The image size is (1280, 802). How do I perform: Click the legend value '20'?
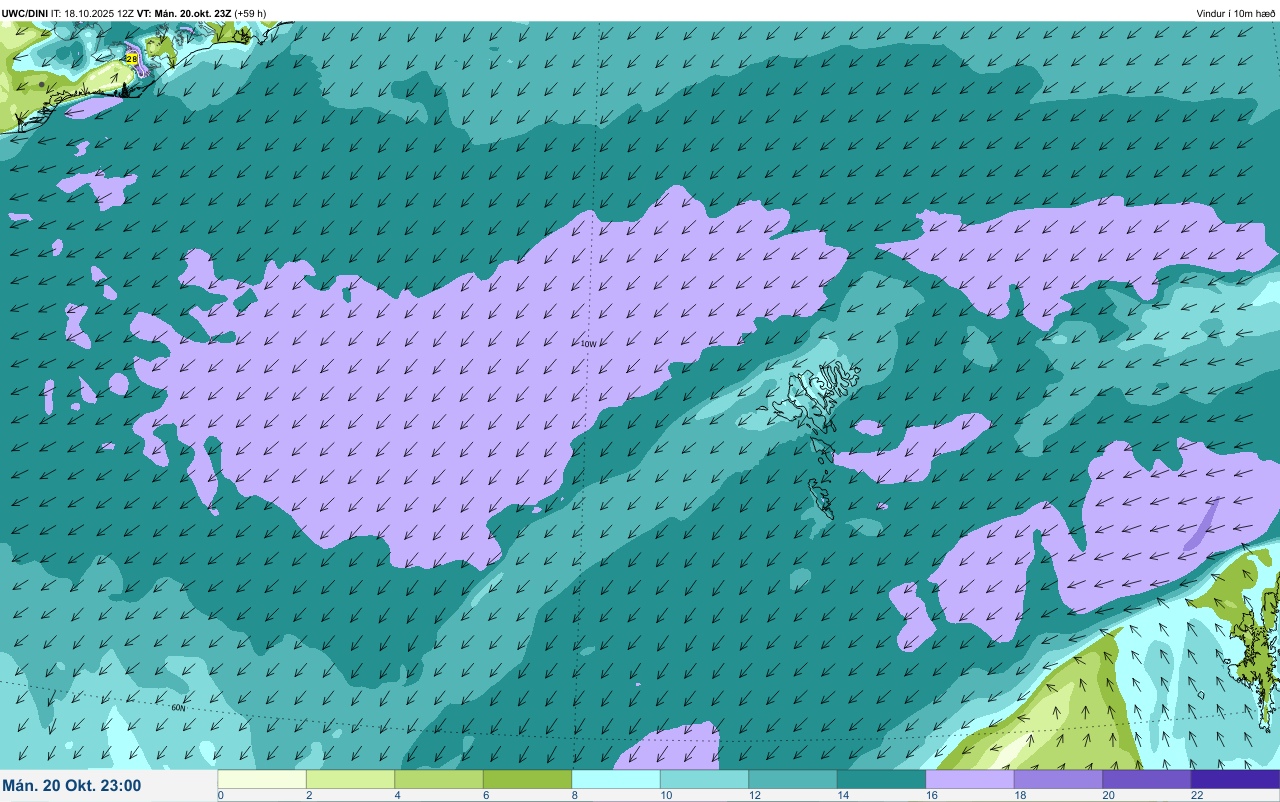pos(1108,796)
